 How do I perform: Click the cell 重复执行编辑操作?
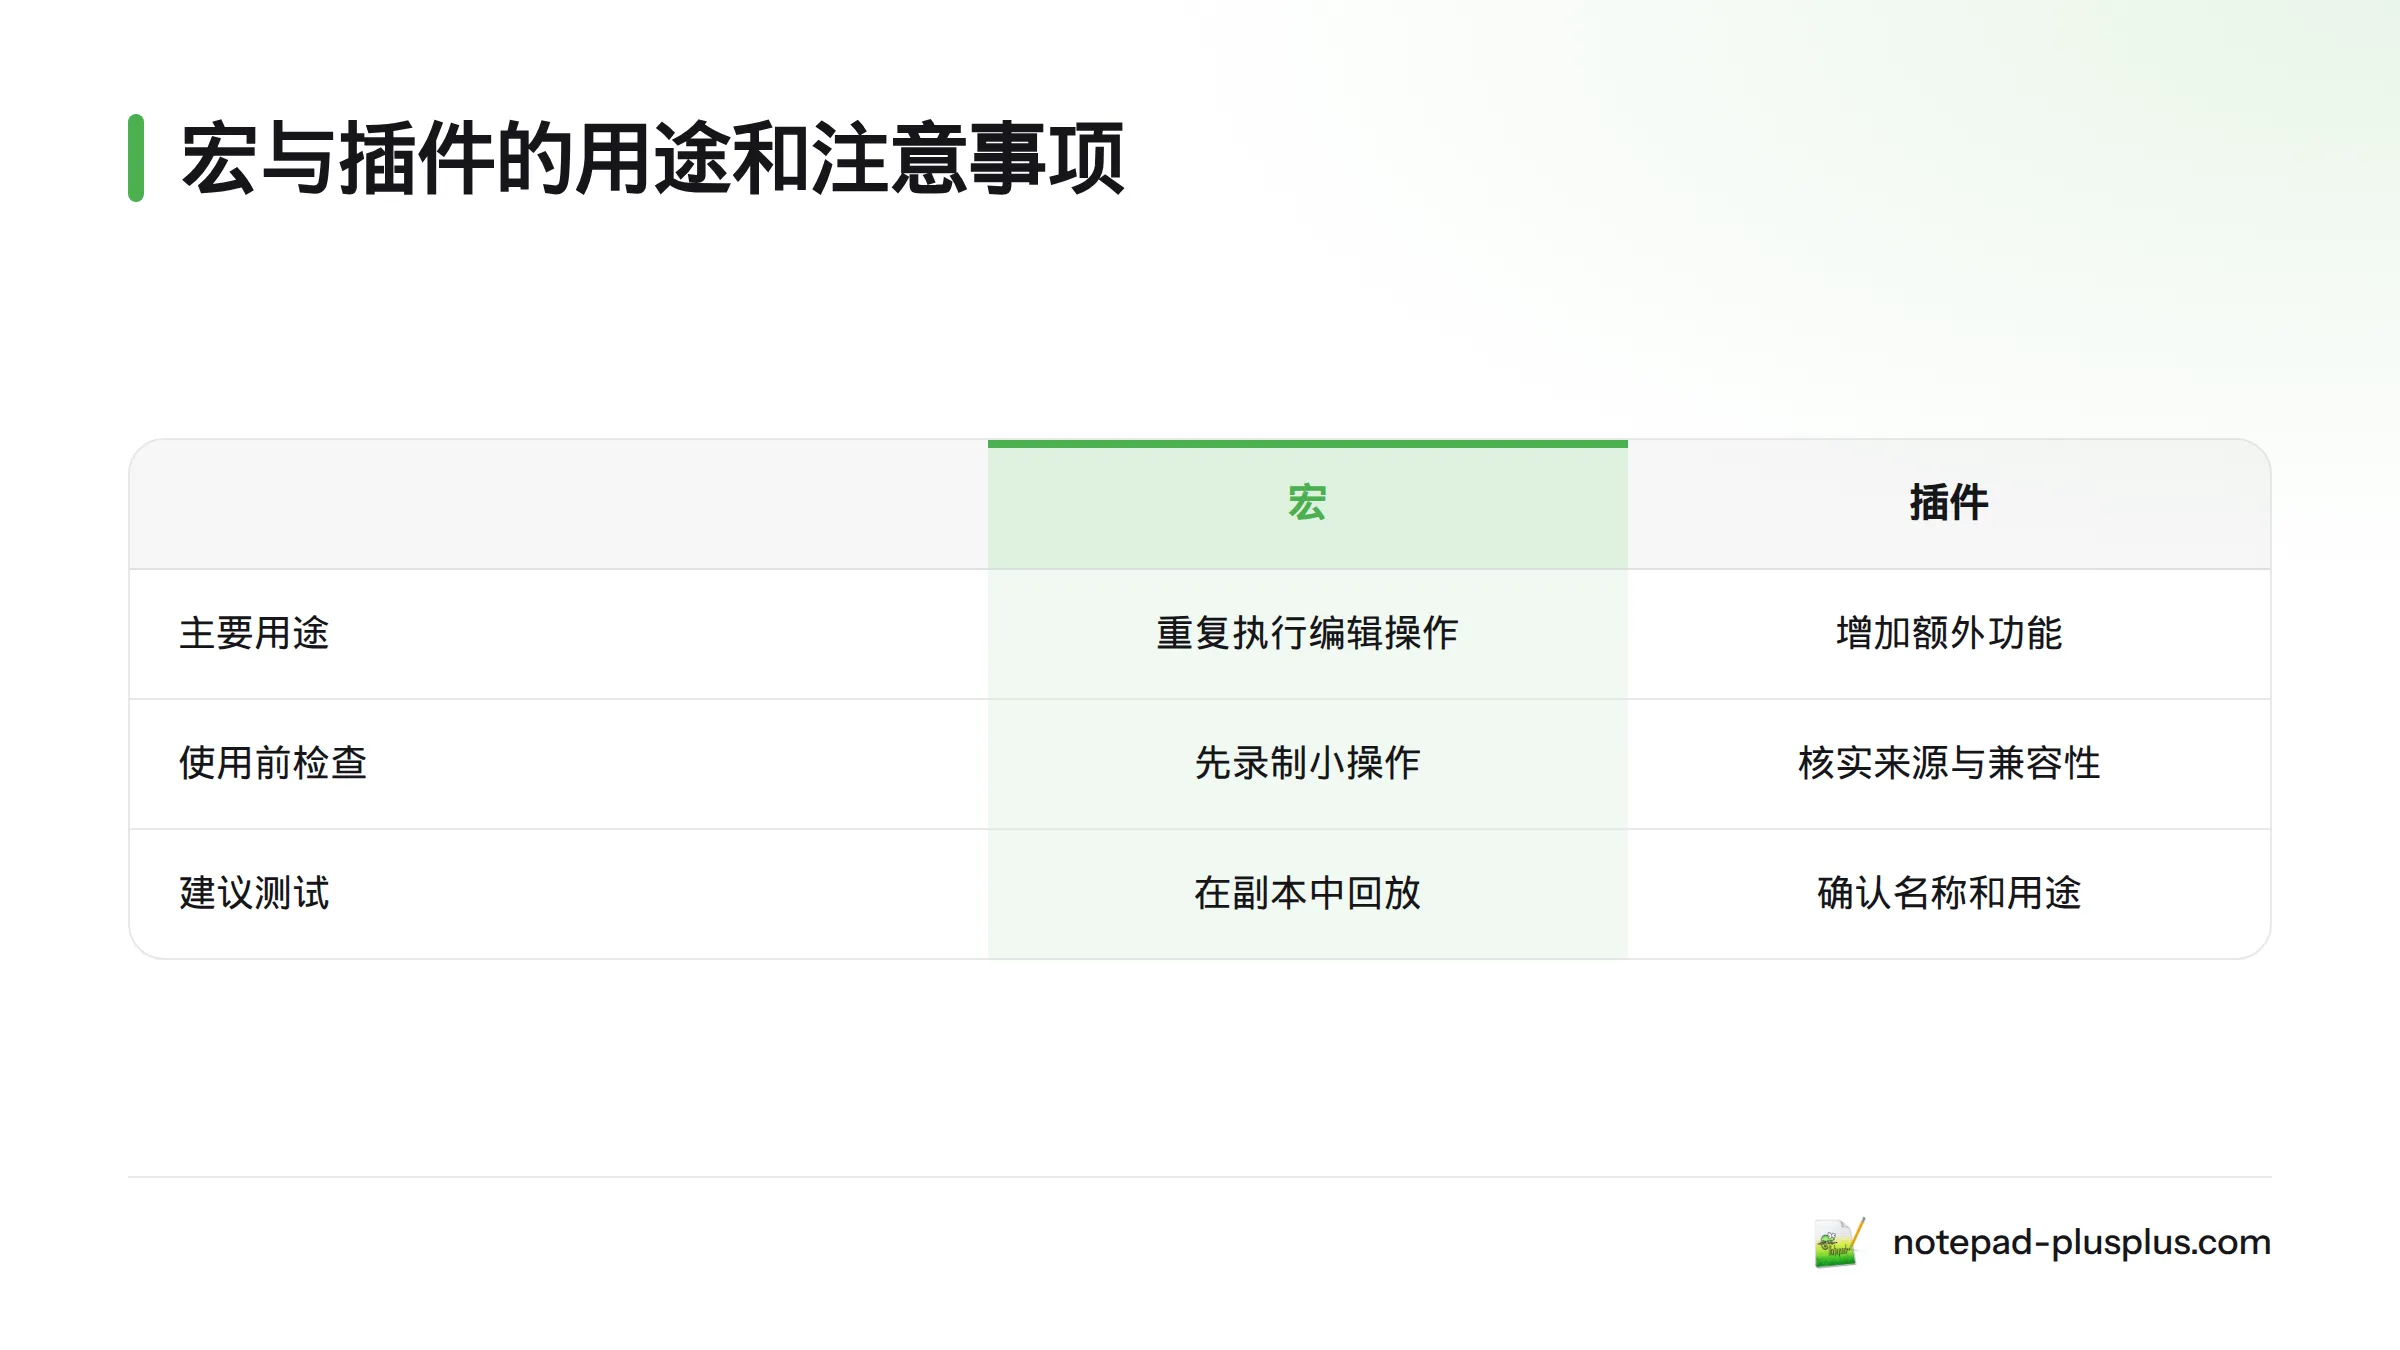[x=1307, y=633]
